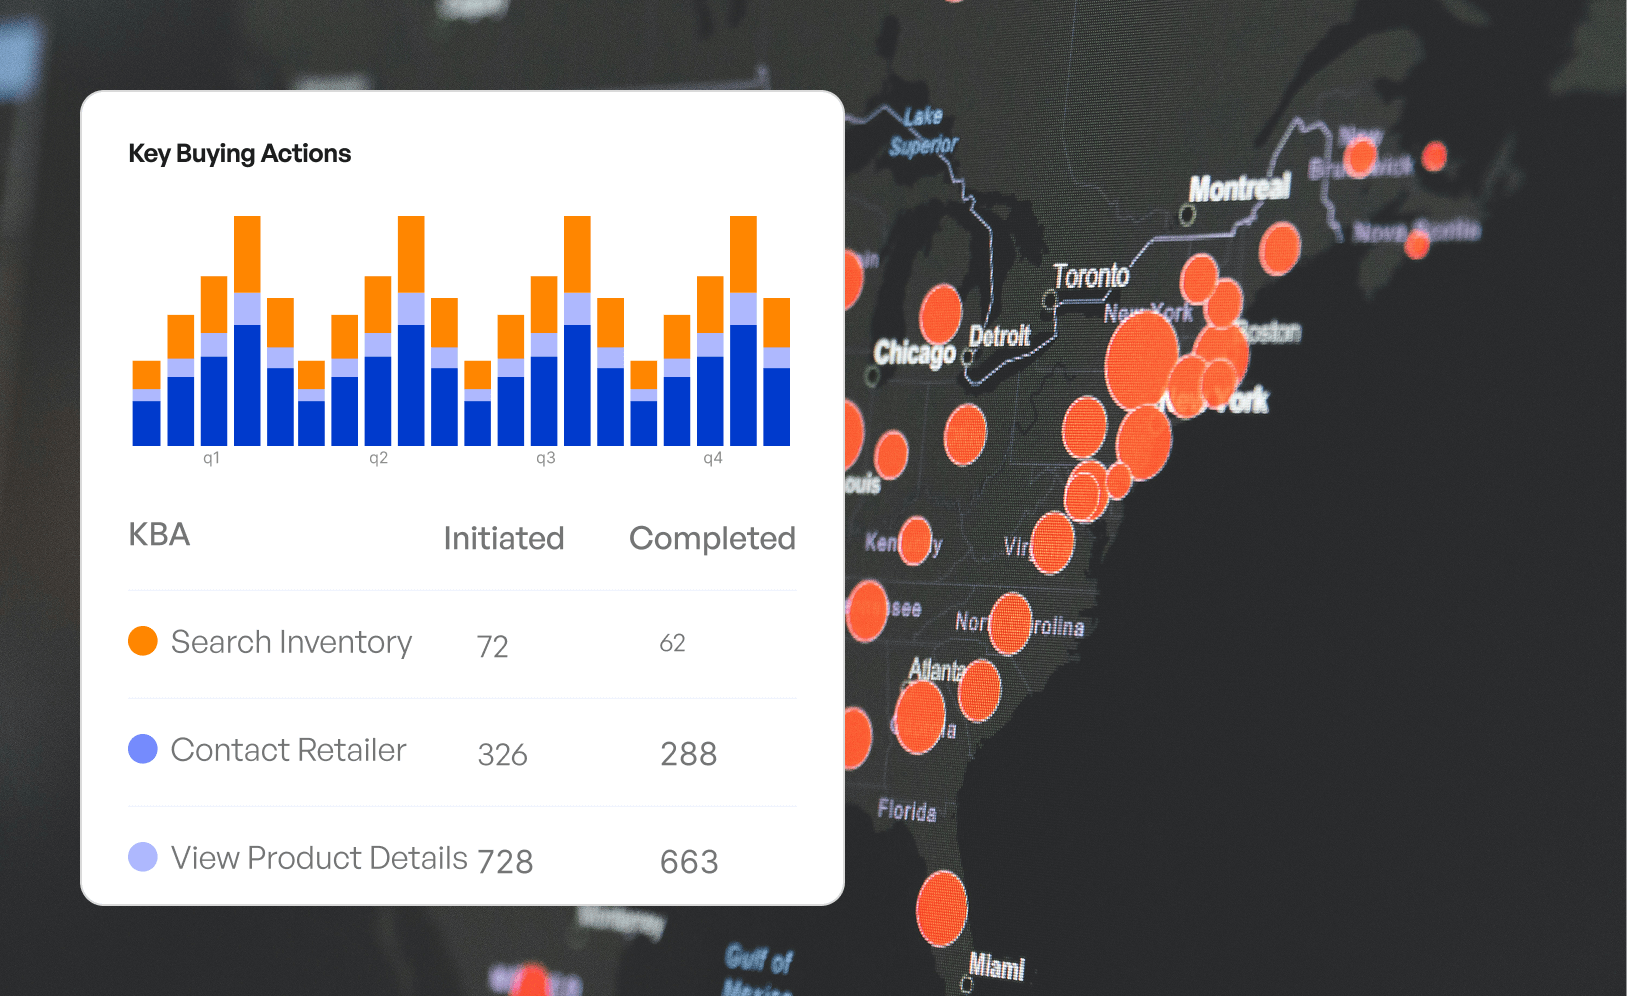Image resolution: width=1627 pixels, height=996 pixels.
Task: Click the 72 Initiated value for Search Inventory
Action: [x=492, y=646]
